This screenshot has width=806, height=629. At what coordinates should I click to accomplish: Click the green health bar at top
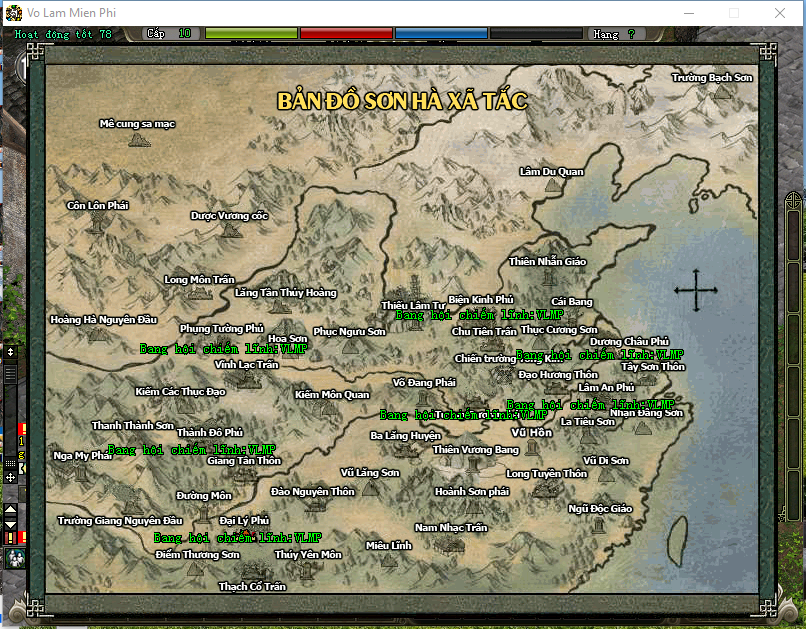click(251, 34)
